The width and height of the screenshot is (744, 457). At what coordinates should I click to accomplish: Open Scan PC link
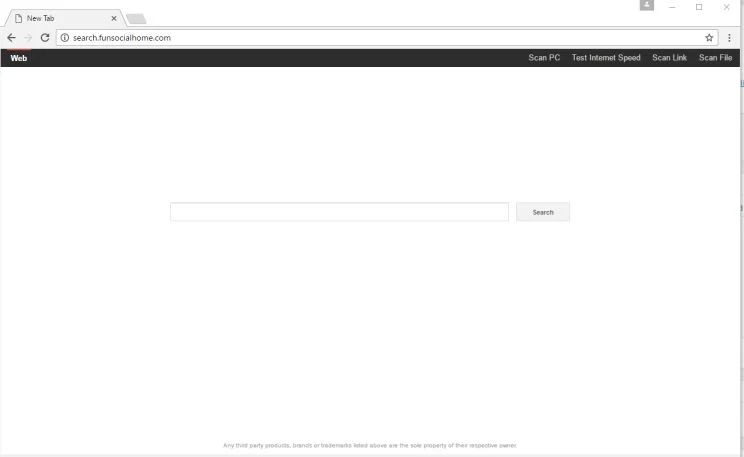544,57
